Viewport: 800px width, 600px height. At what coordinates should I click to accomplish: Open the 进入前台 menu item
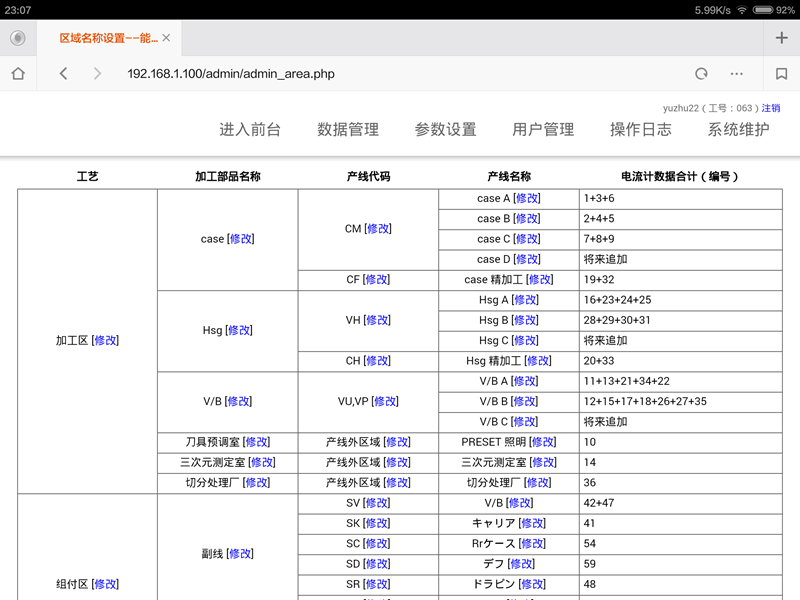(x=250, y=129)
